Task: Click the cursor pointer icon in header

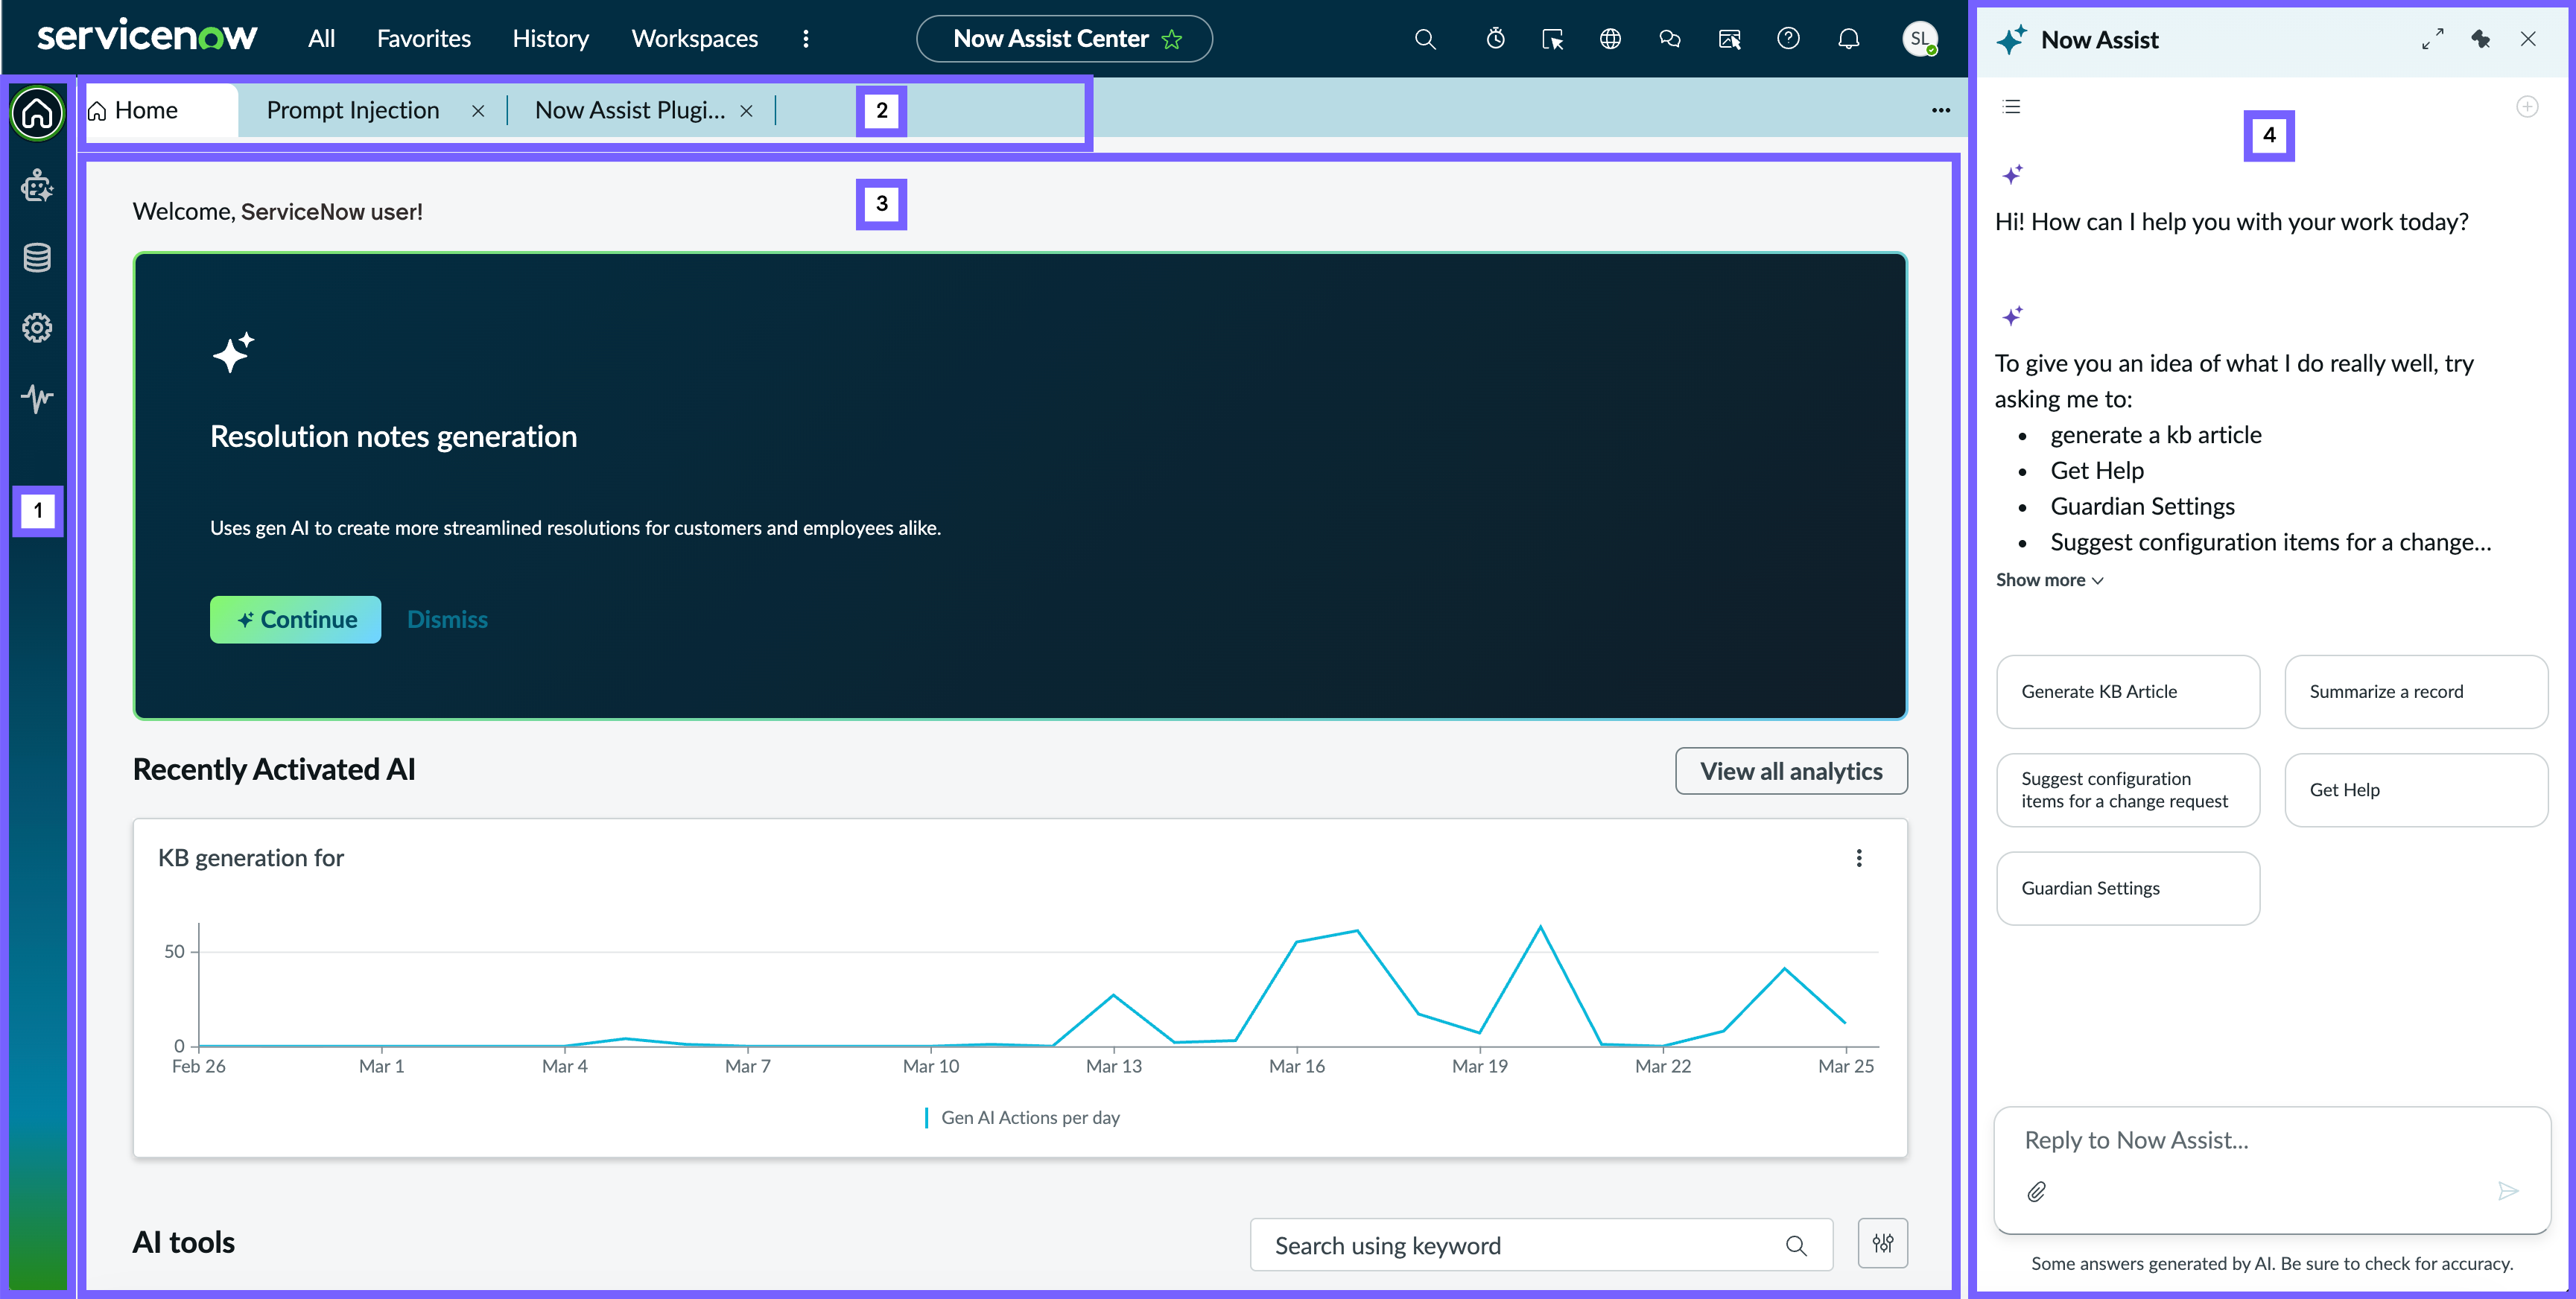Action: click(x=1552, y=39)
